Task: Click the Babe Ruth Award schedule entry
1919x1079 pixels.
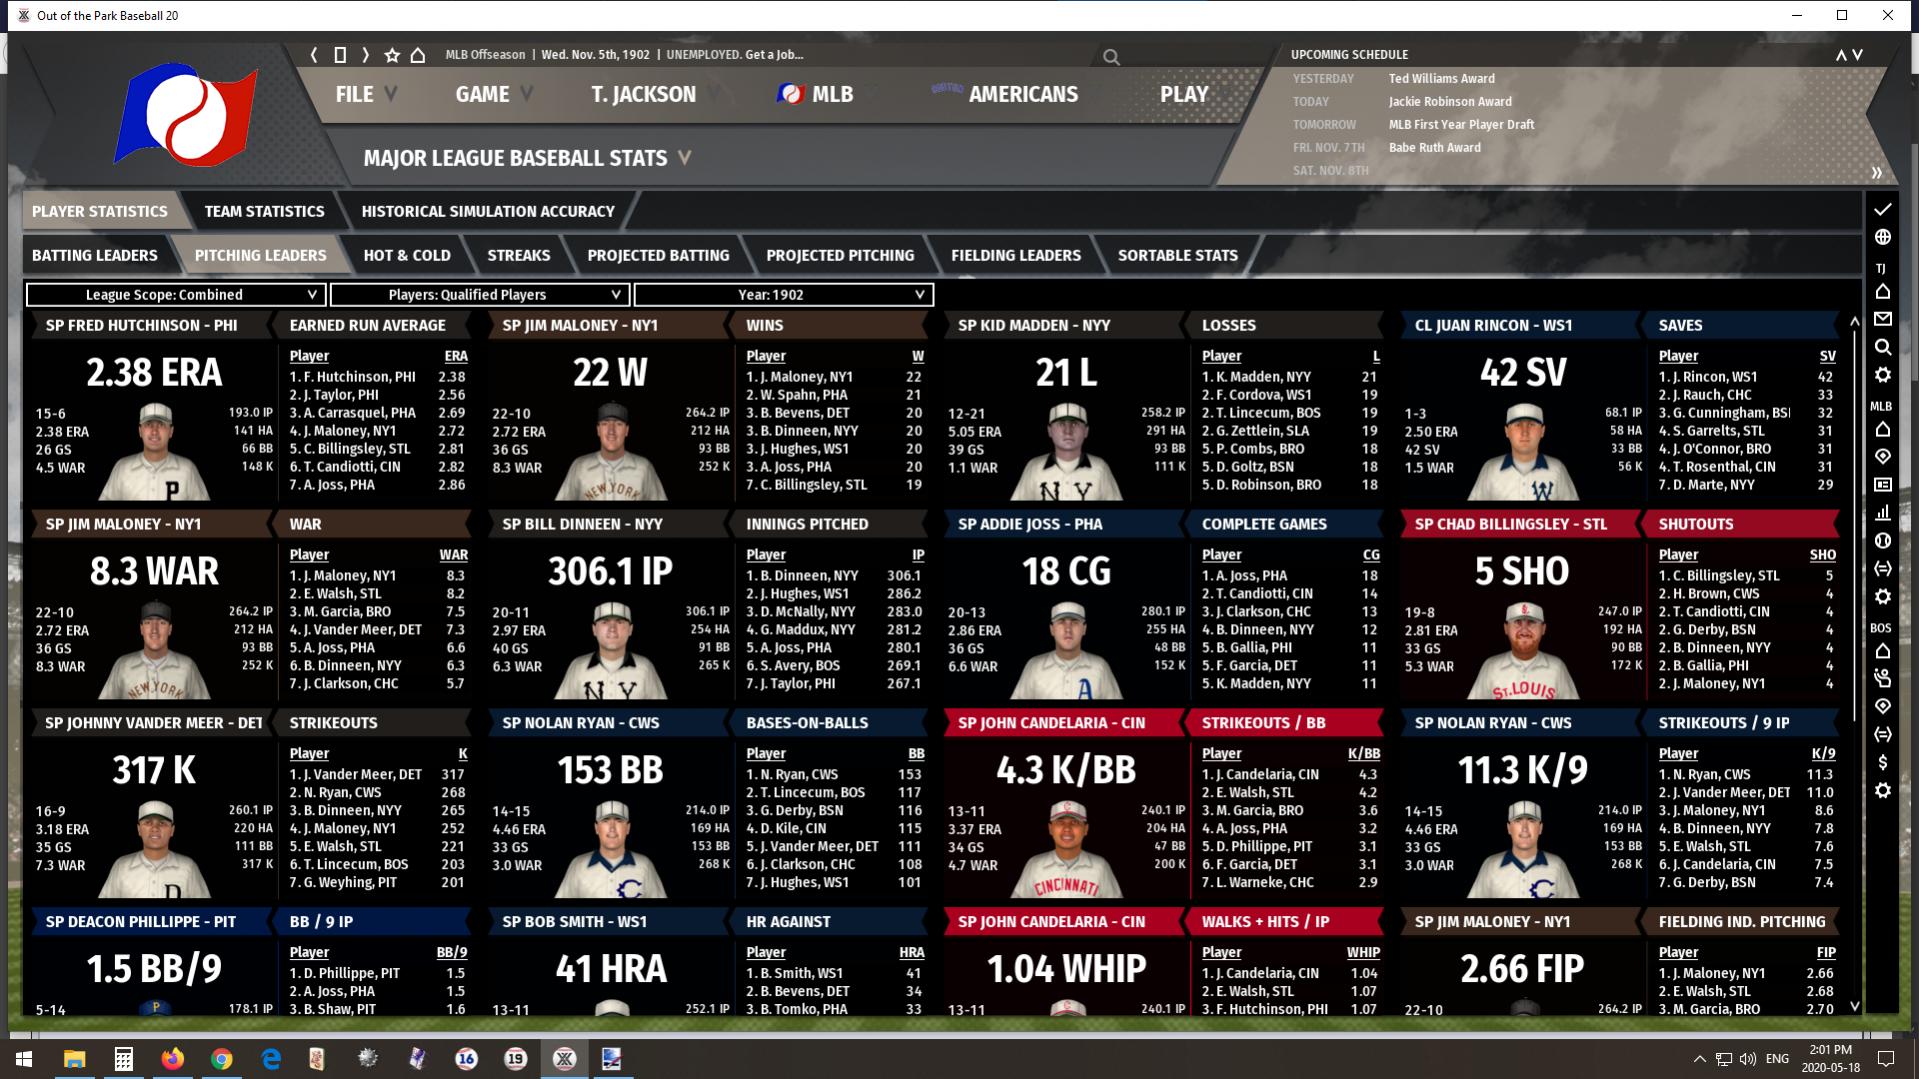Action: 1435,147
